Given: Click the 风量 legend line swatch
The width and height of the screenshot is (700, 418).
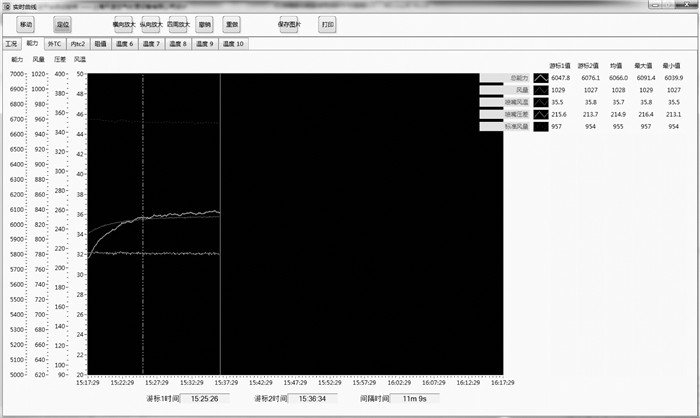Looking at the screenshot, I should pos(541,90).
